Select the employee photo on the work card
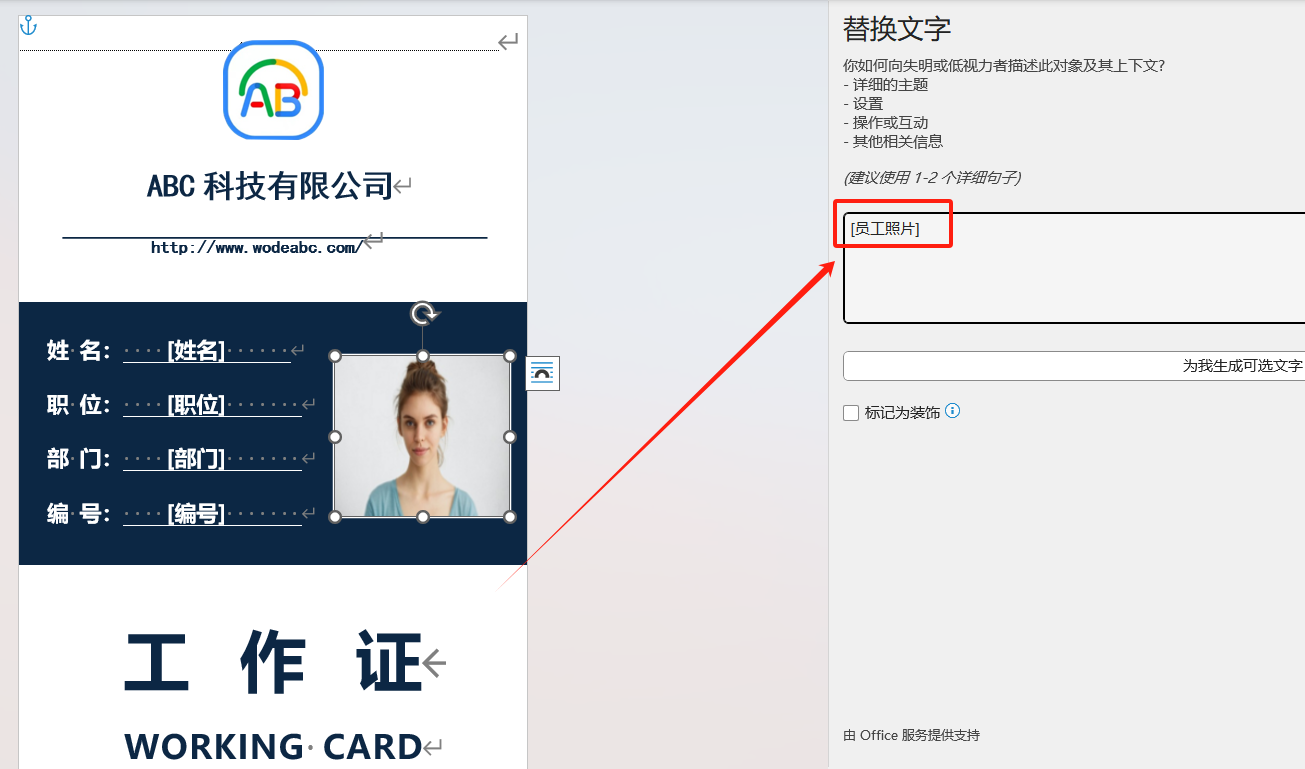 tap(423, 435)
